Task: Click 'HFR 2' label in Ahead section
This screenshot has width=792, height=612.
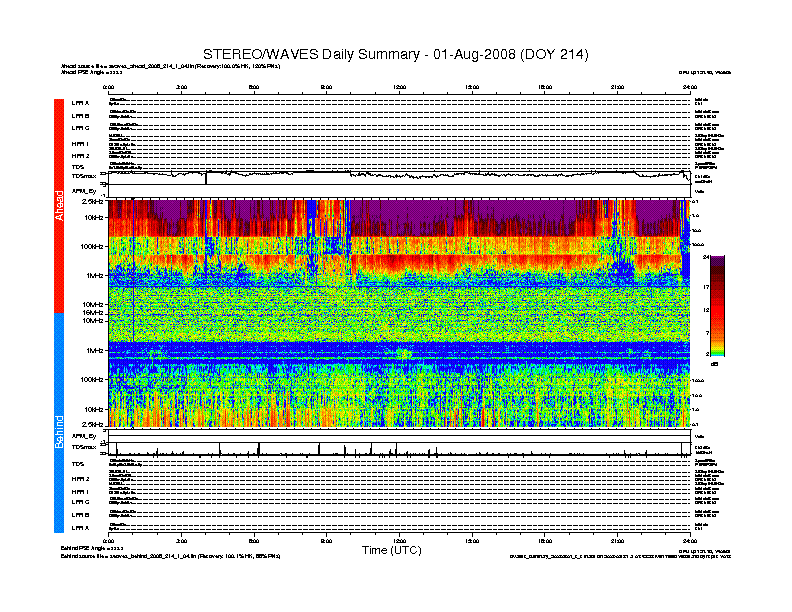Action: 80,156
